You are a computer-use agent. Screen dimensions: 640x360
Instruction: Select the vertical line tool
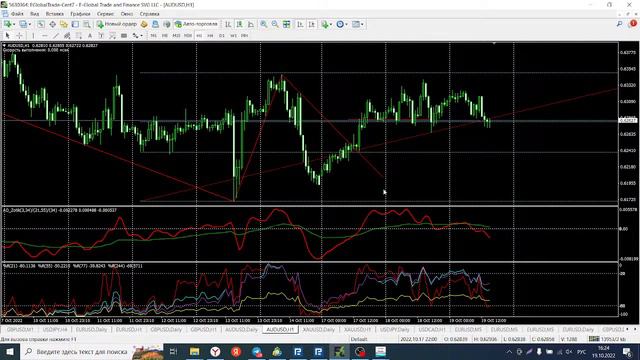point(33,36)
